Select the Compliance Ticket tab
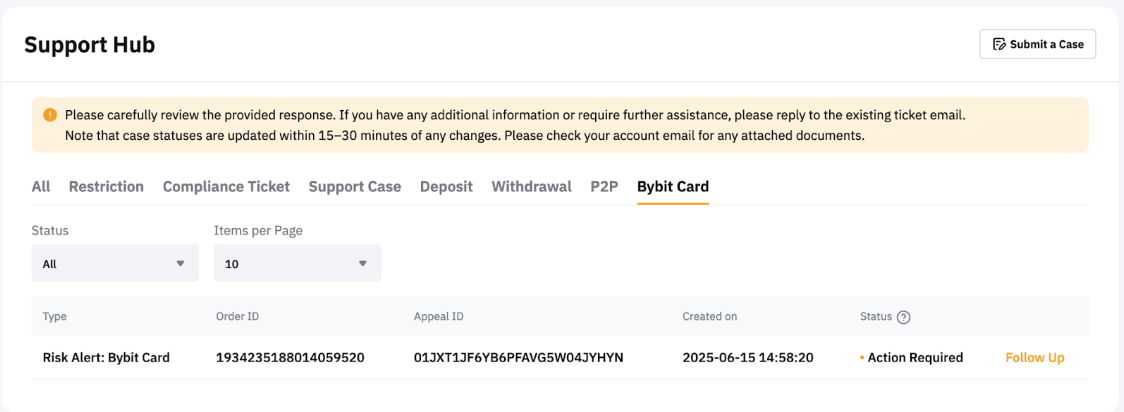 coord(226,186)
